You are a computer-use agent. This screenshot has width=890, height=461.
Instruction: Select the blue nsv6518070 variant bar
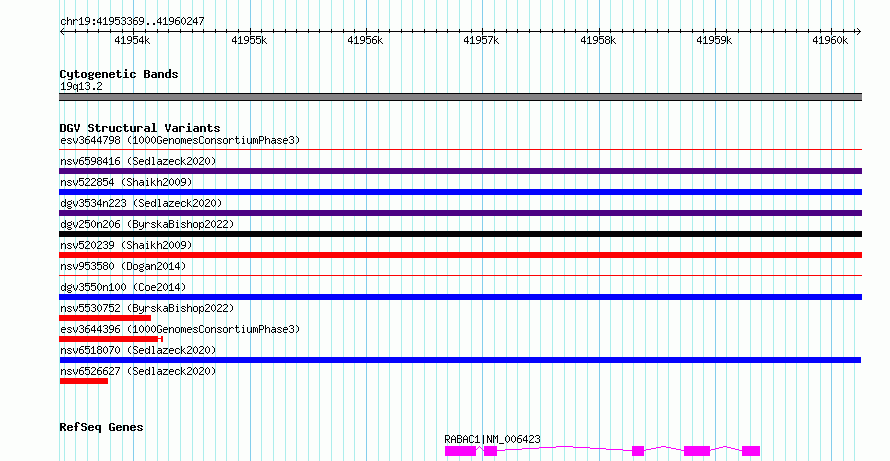[460, 360]
